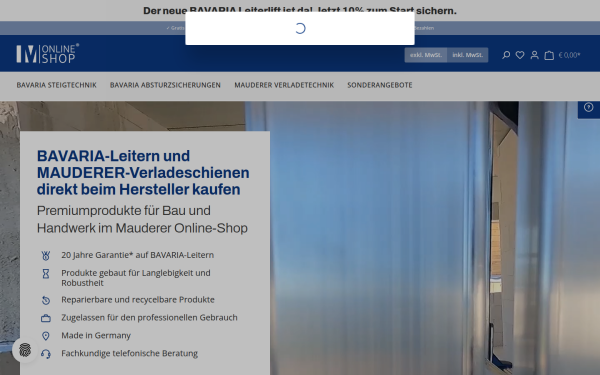Open BAVARIA ABSTURZSICHERUNGEN menu
Viewport: 600px width, 375px height.
[165, 85]
